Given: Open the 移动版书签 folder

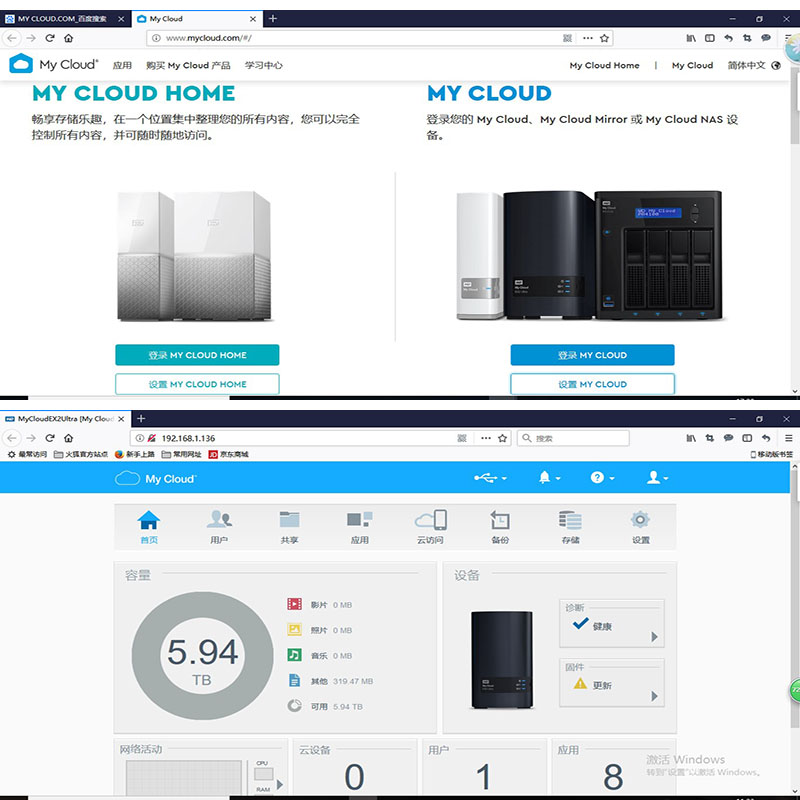Looking at the screenshot, I should tap(771, 454).
